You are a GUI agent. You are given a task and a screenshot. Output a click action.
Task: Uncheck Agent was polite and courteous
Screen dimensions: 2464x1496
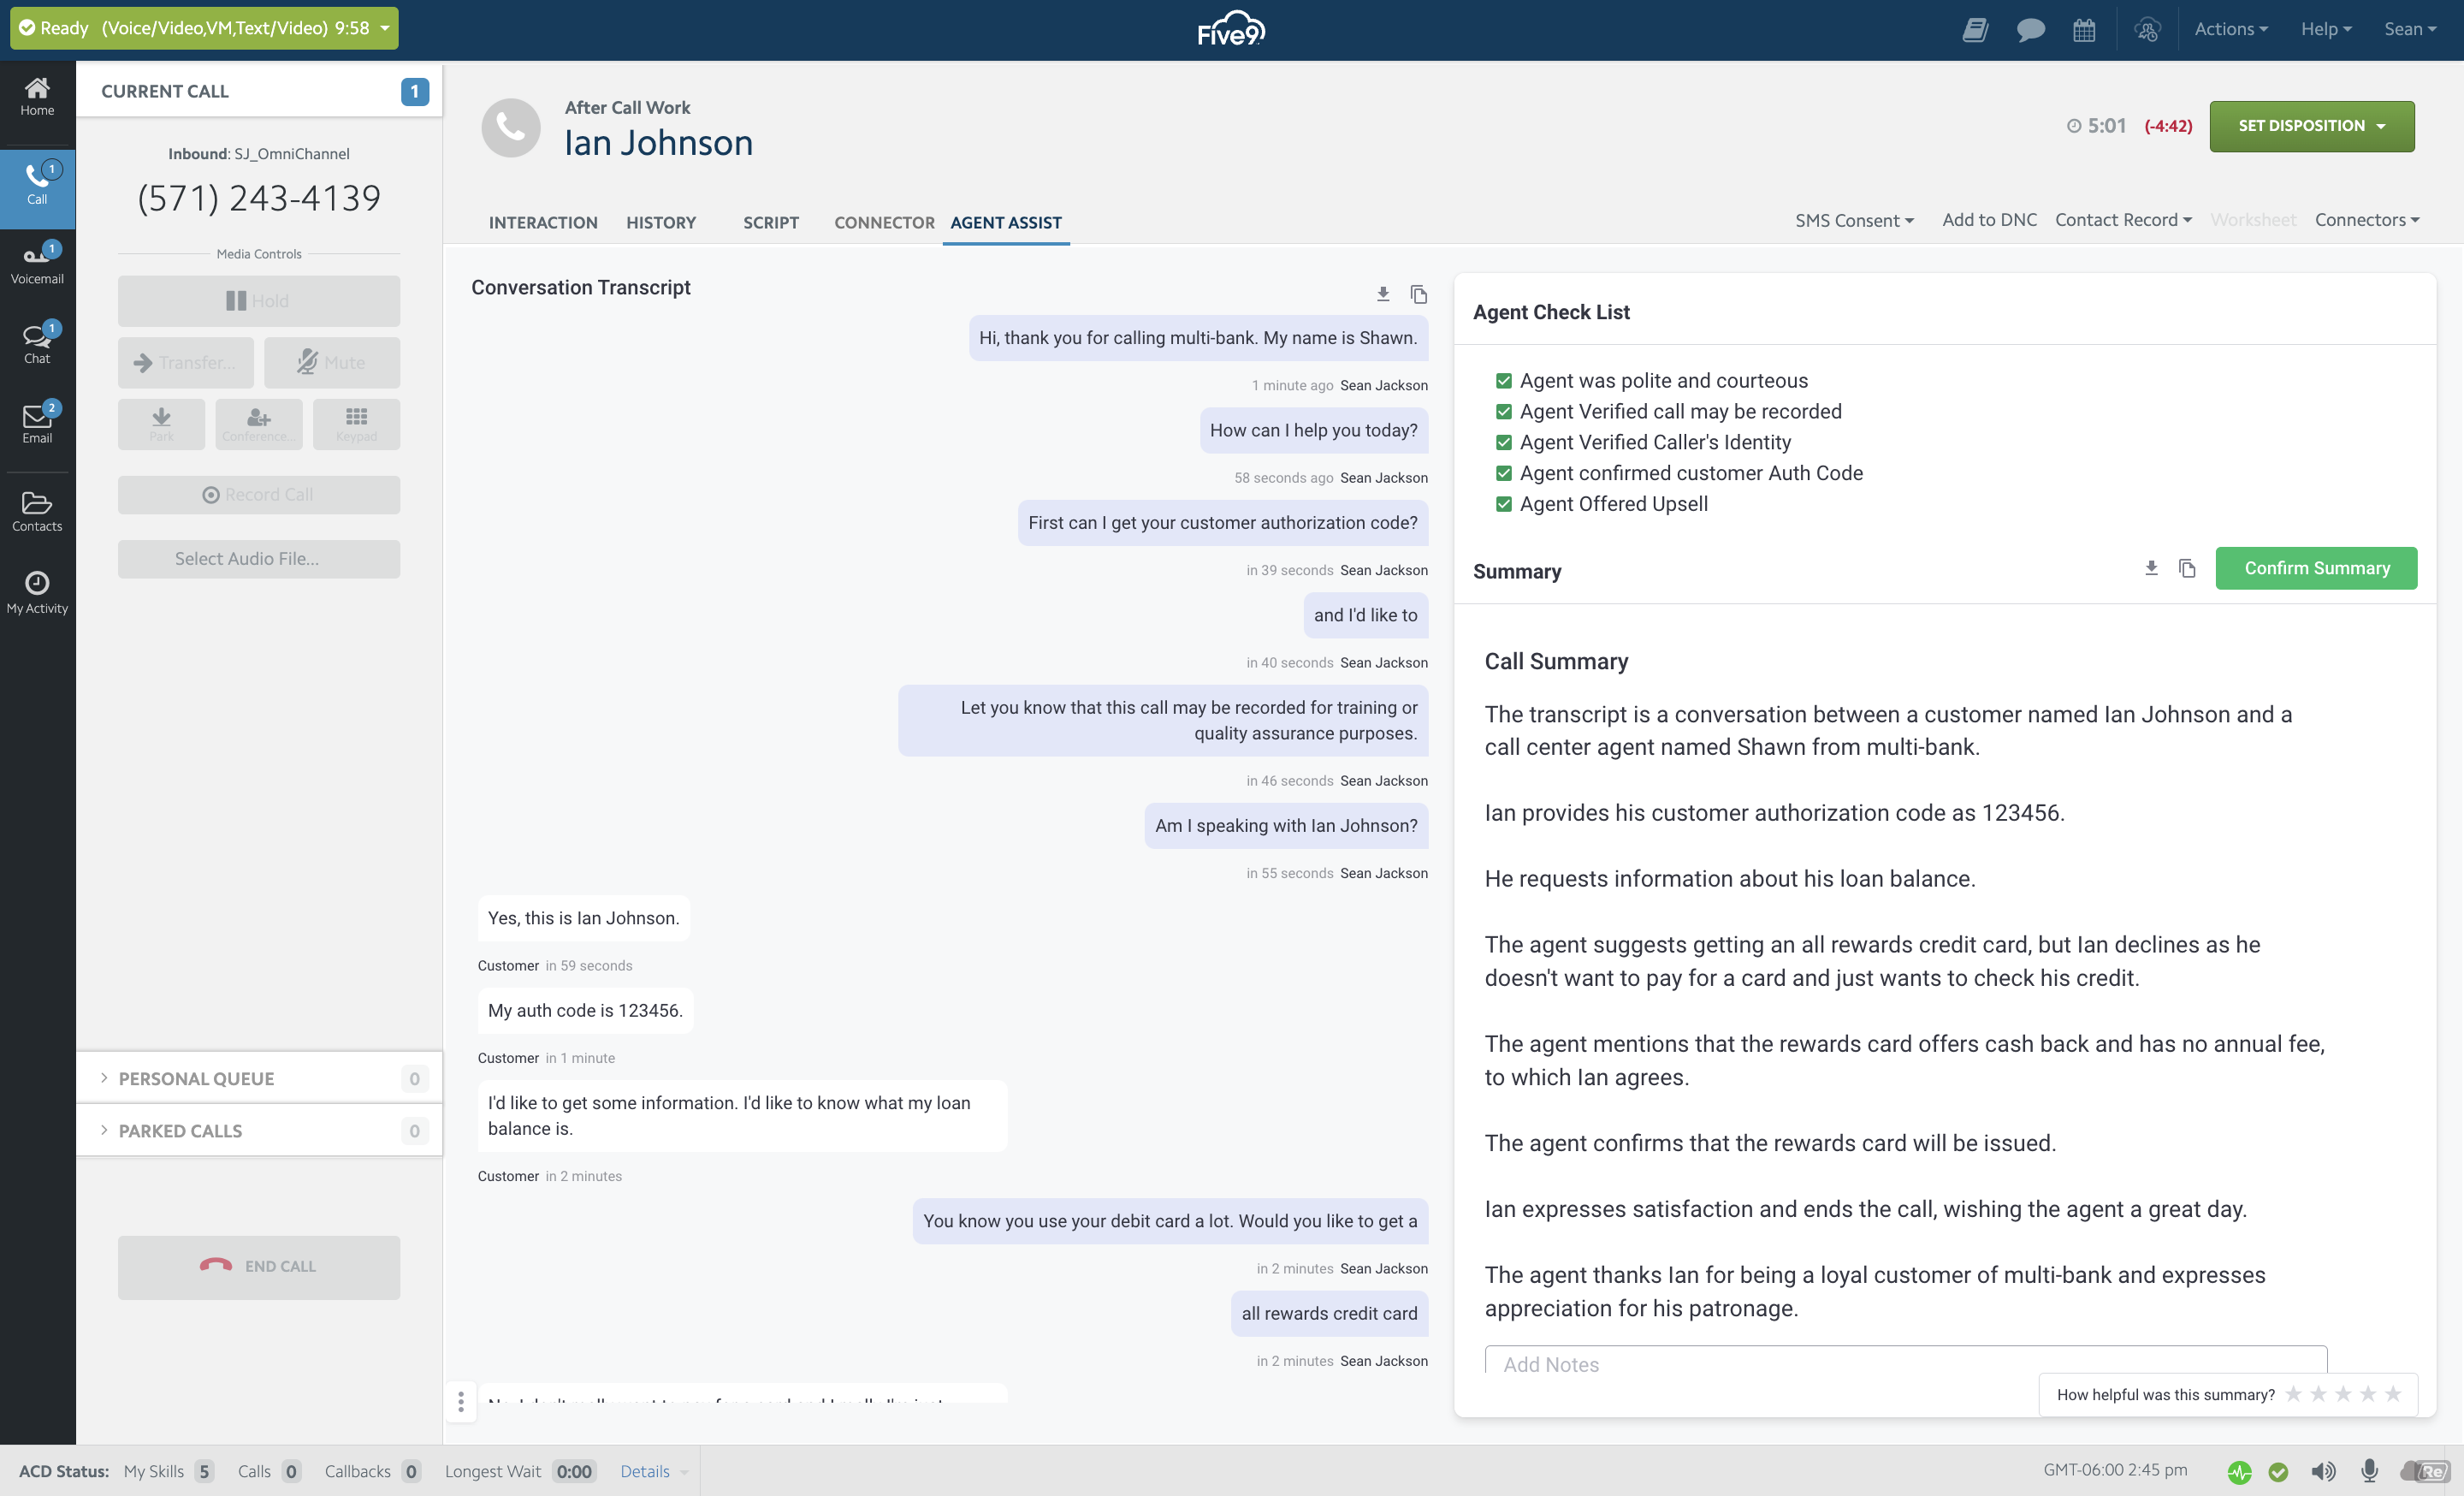(x=1504, y=381)
